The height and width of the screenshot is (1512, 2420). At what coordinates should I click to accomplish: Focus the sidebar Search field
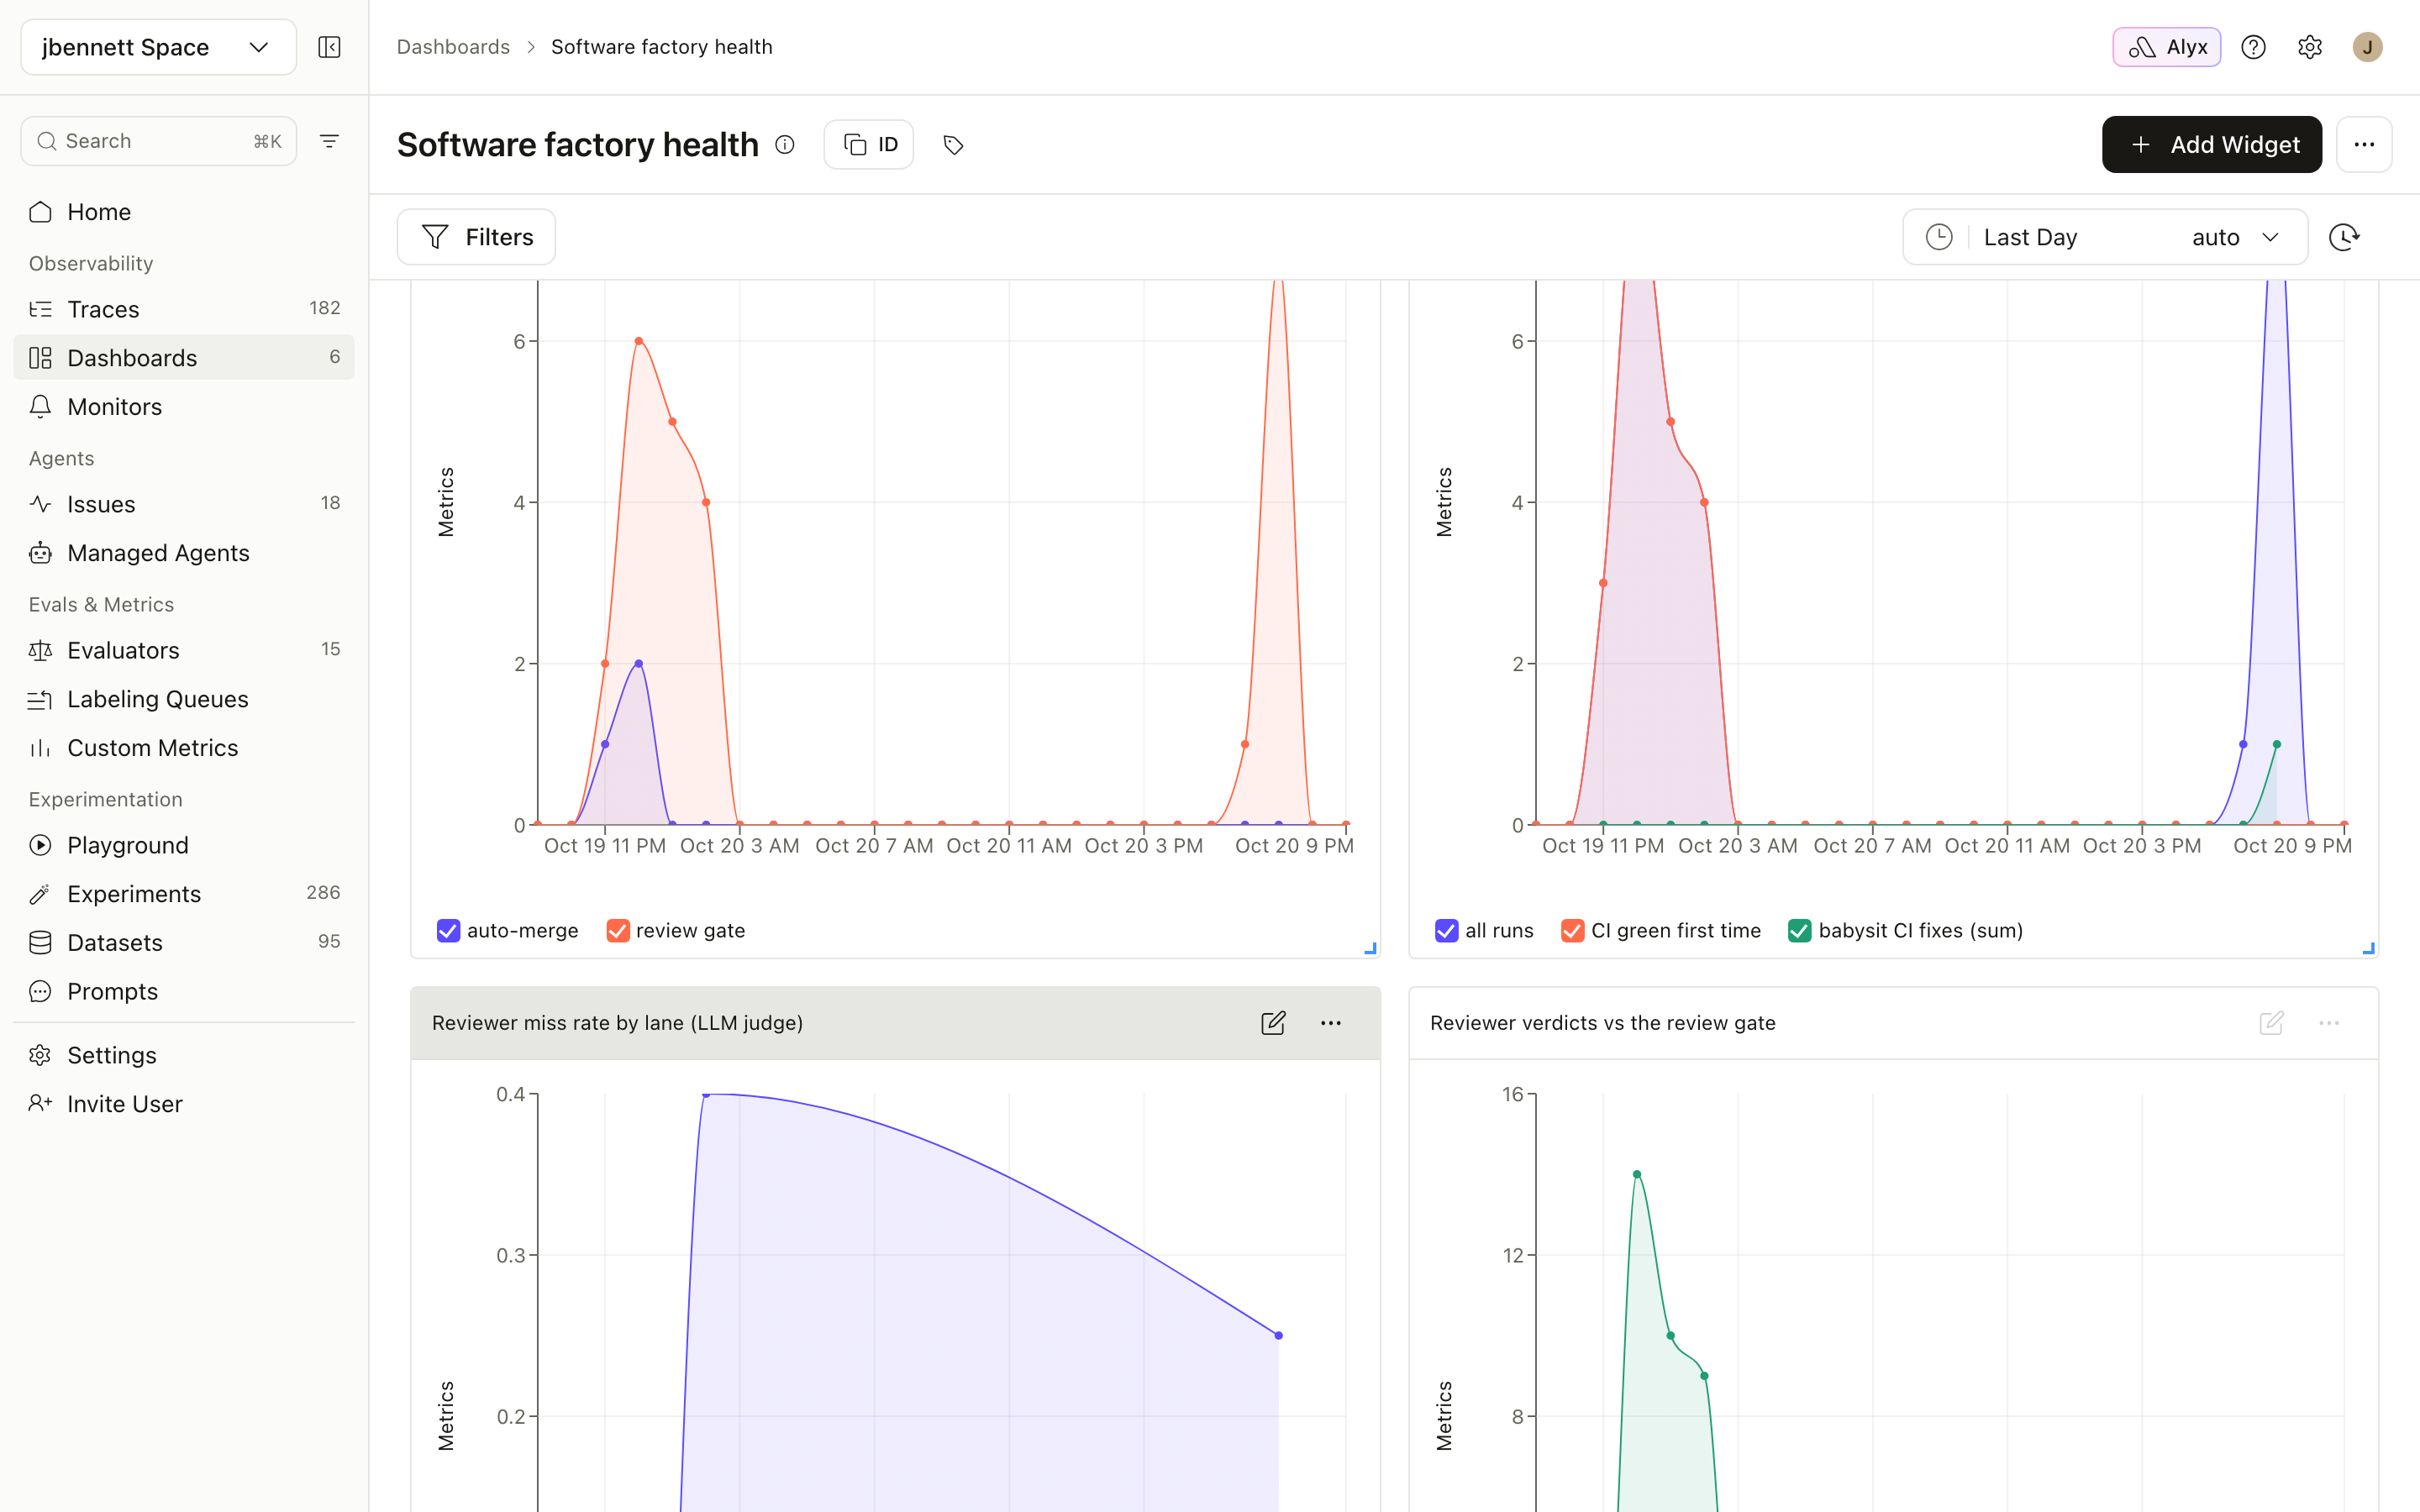(159, 141)
